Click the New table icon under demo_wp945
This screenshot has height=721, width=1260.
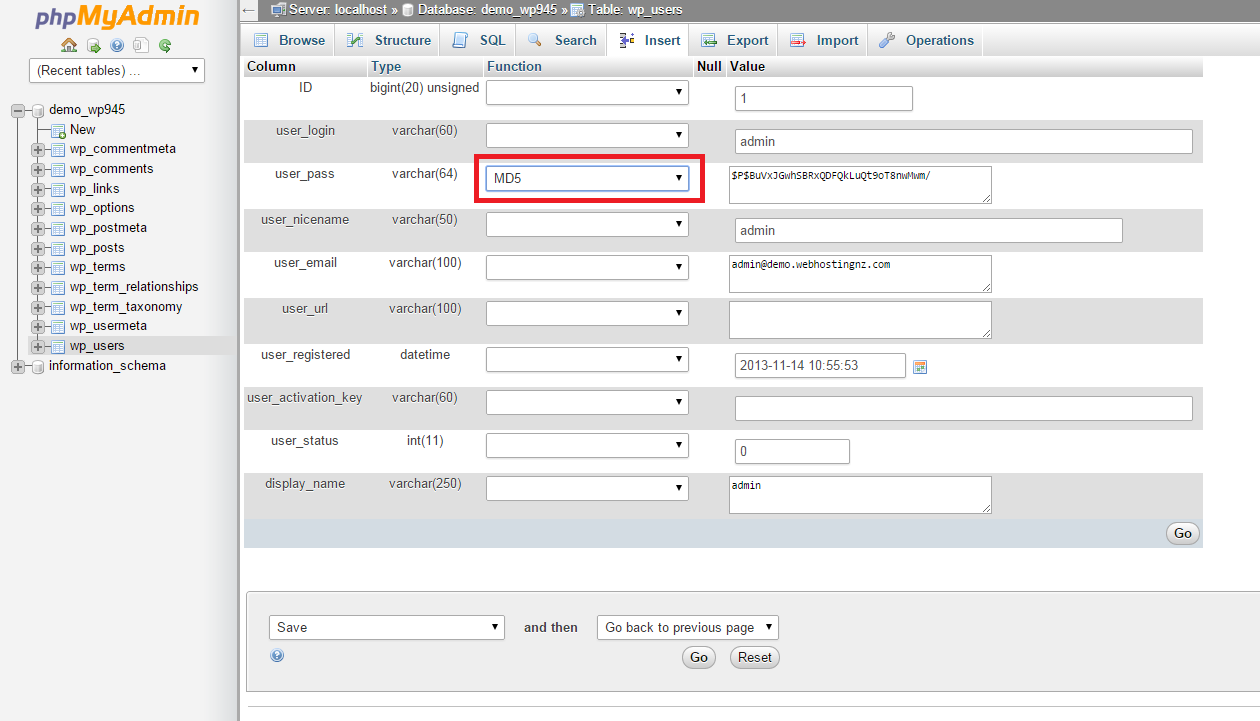(x=58, y=130)
